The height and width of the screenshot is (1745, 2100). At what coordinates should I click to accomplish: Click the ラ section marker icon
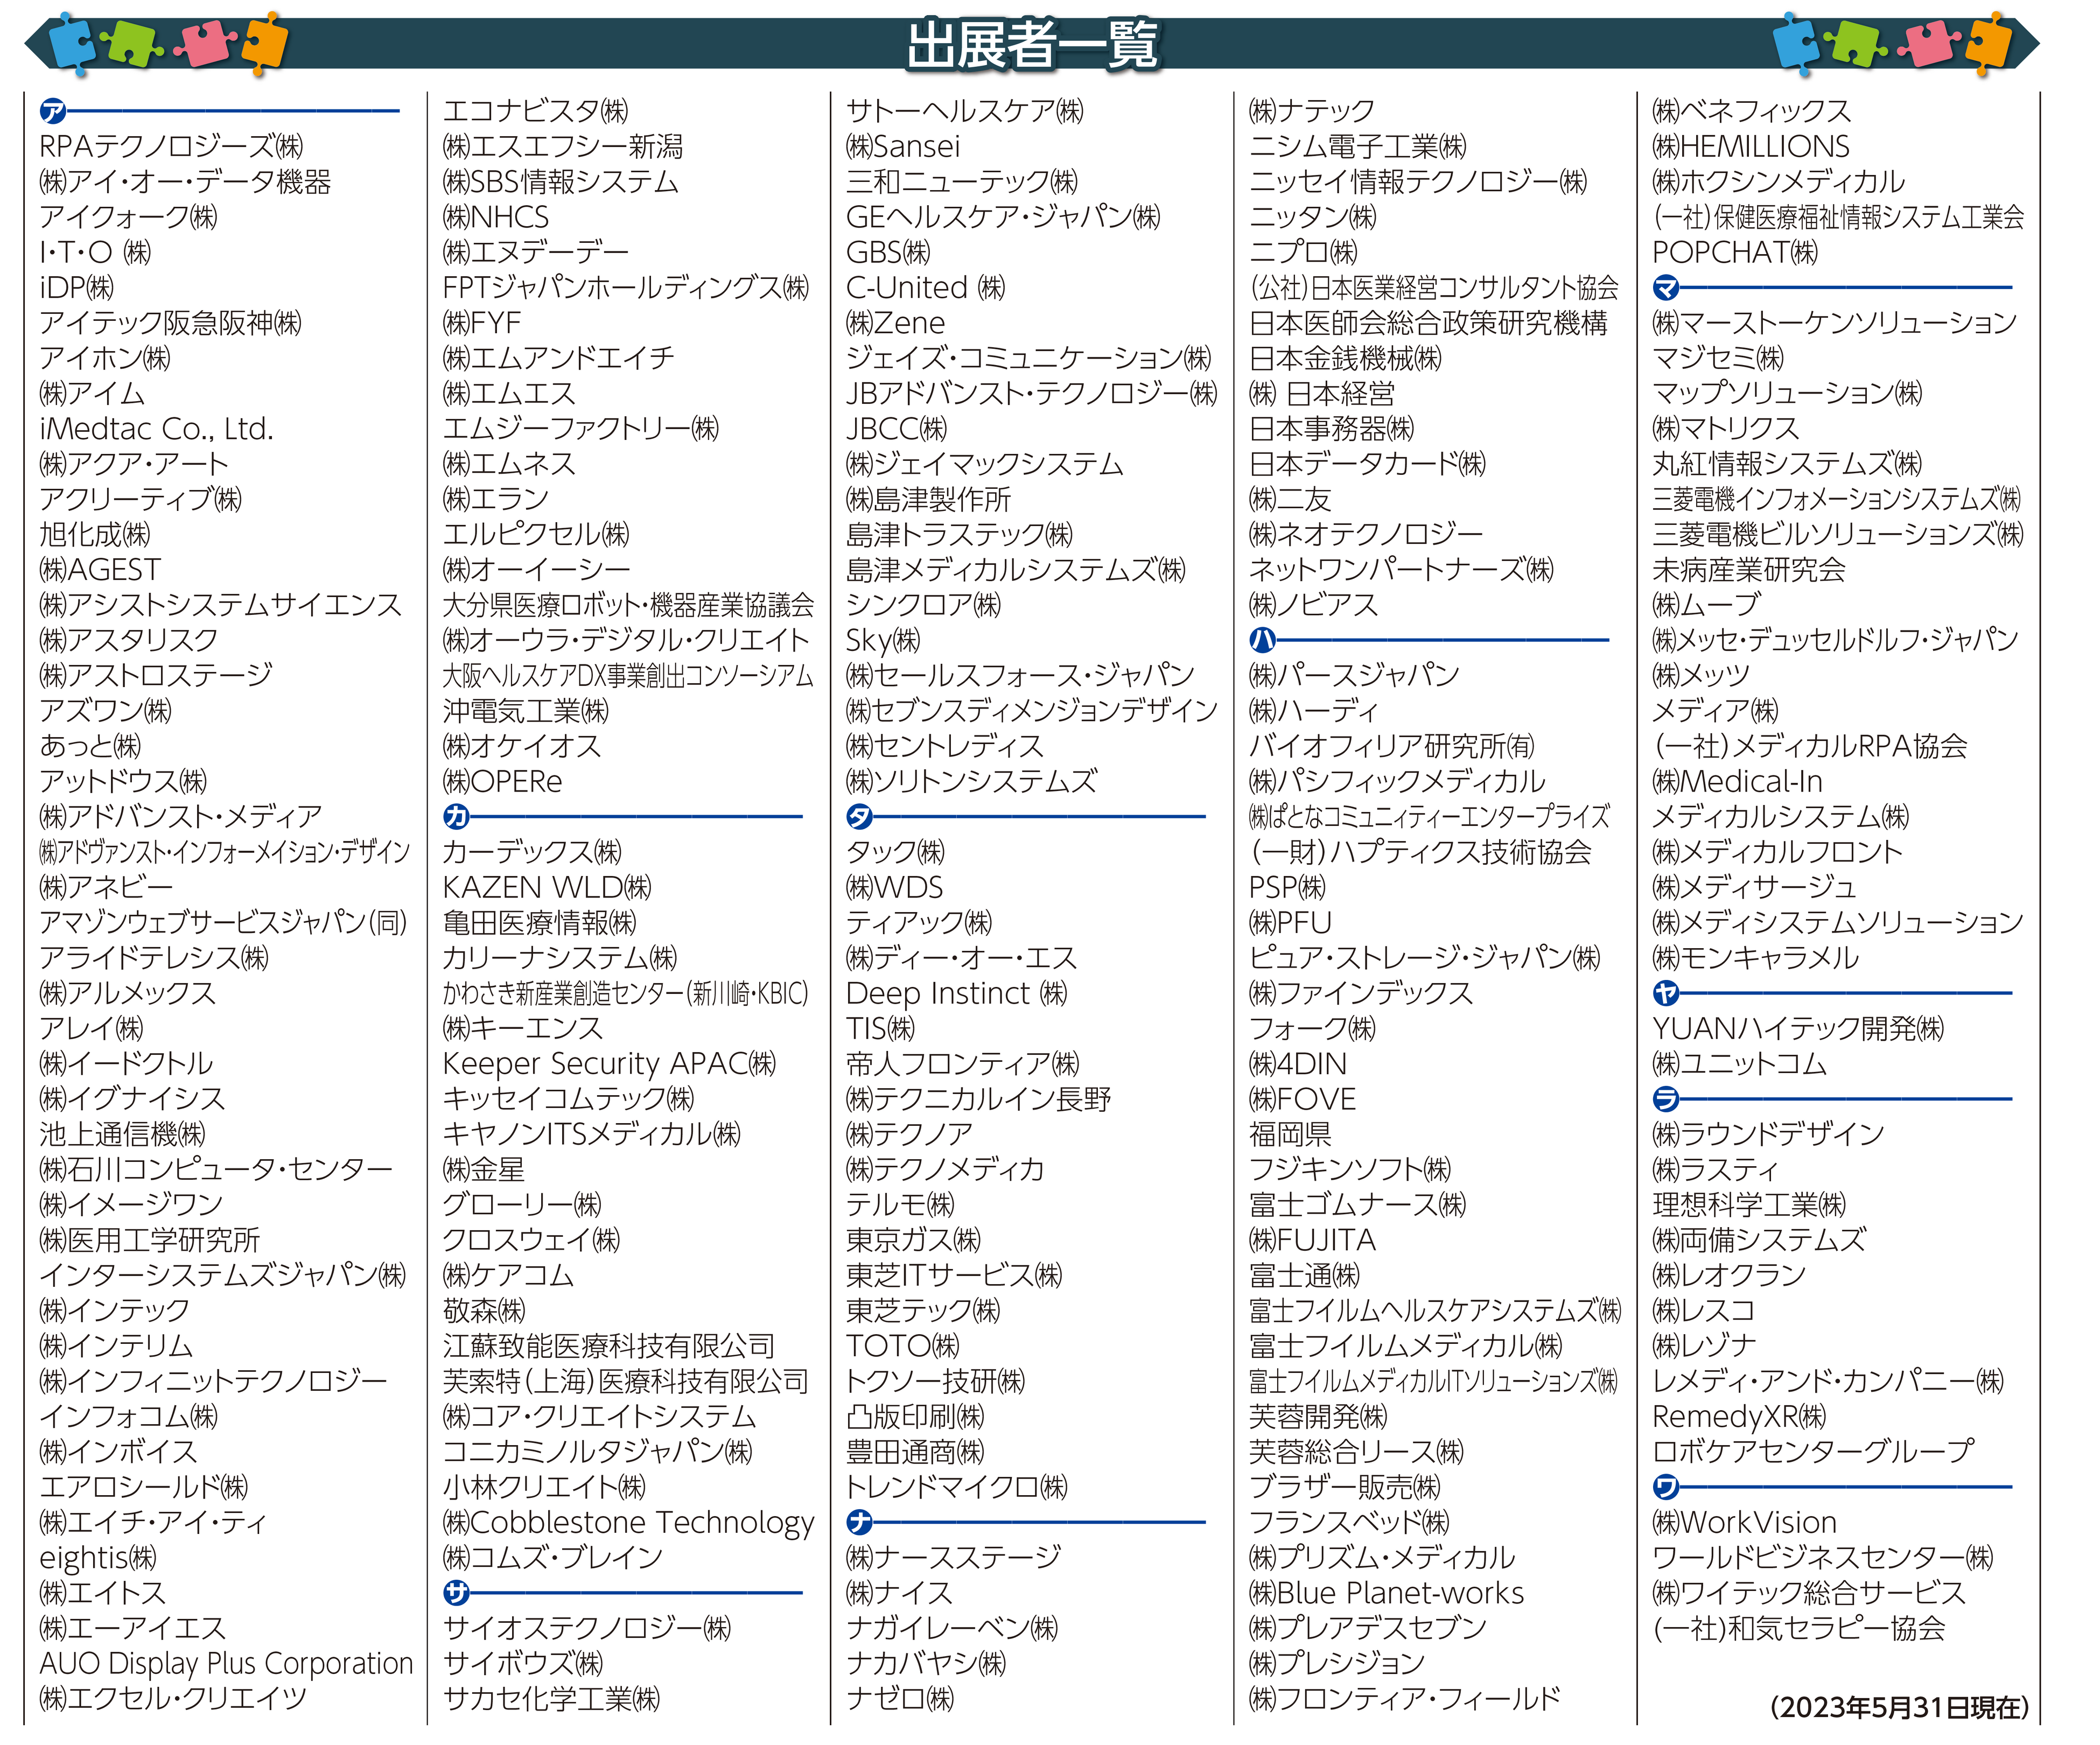click(x=1666, y=1099)
